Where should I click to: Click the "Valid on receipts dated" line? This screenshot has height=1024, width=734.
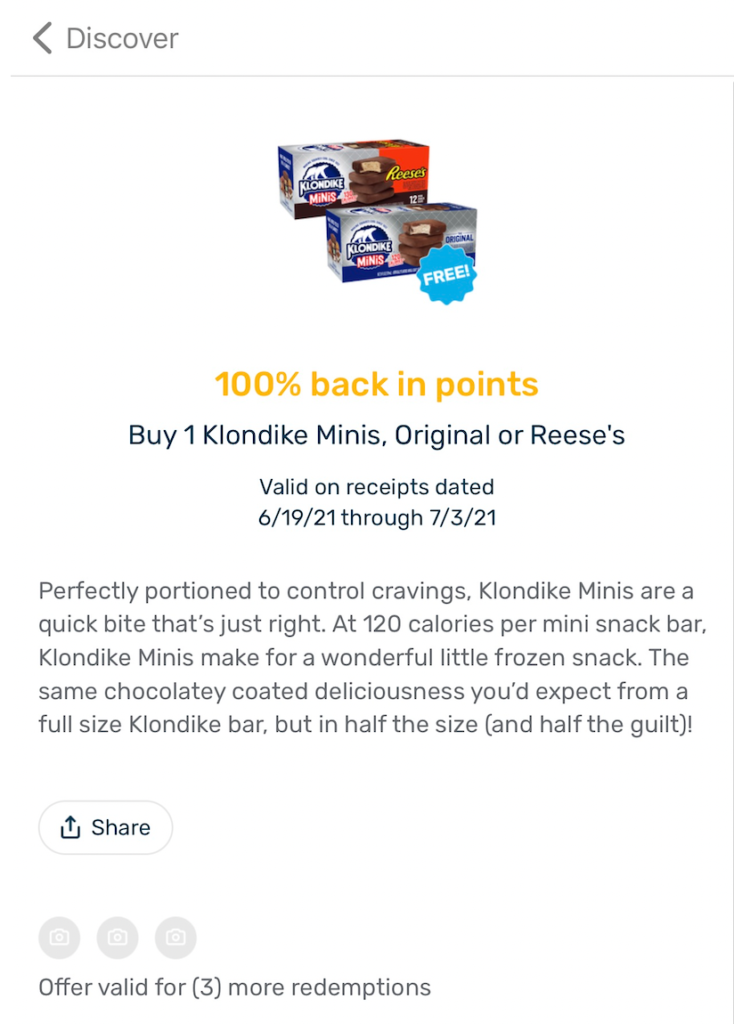[x=376, y=488]
